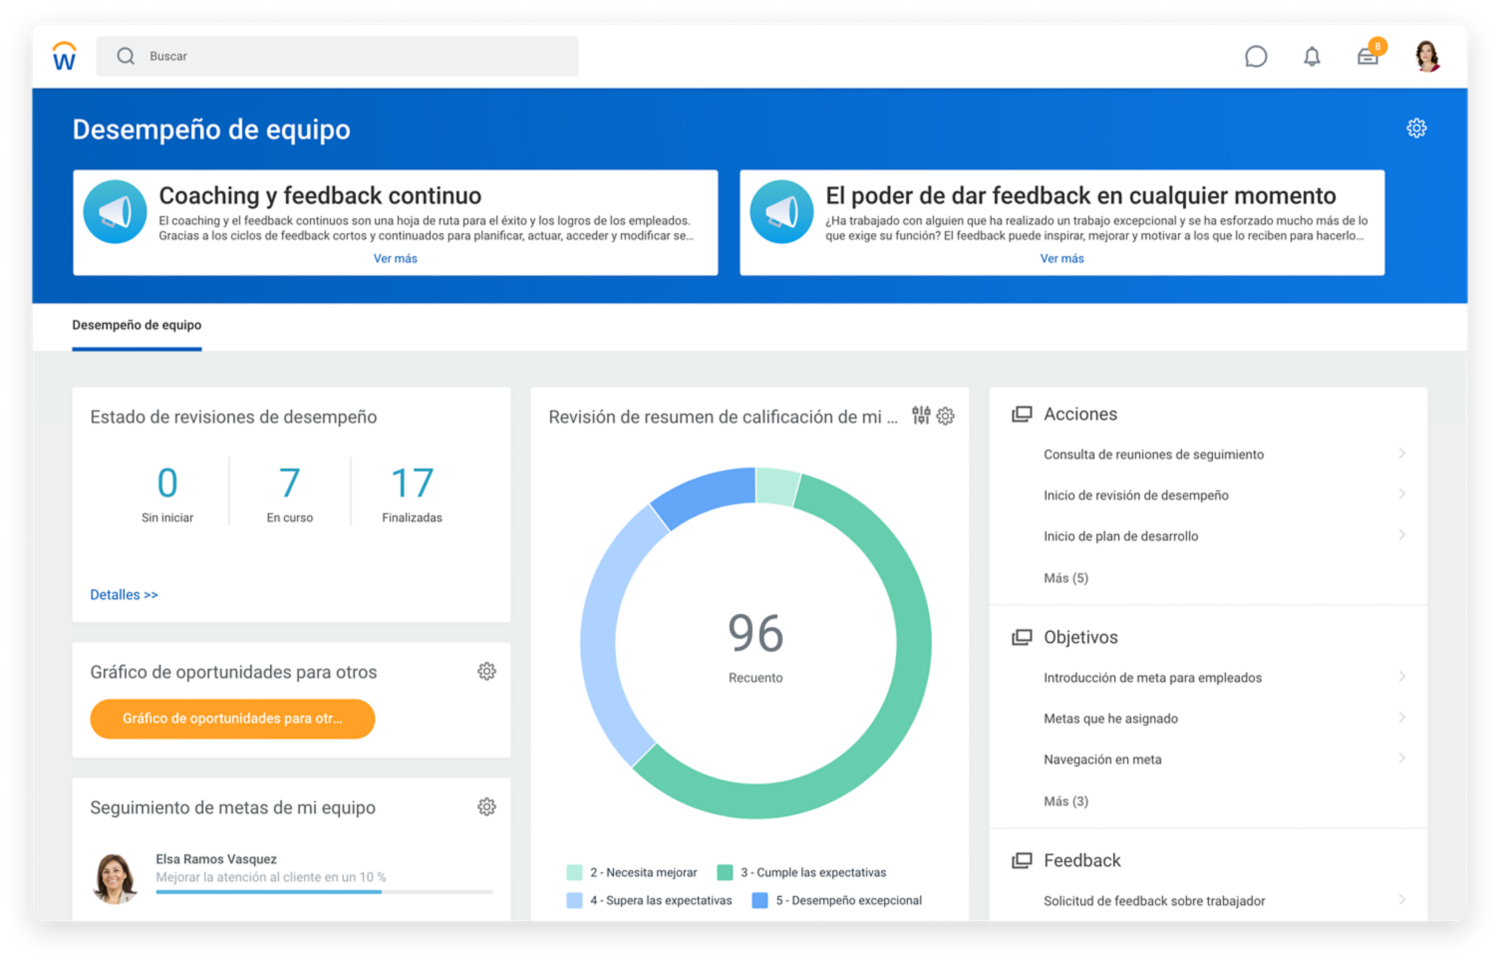Image resolution: width=1500 pixels, height=962 pixels.
Task: Click chevron beside Consulta de reuniones de seguimiento
Action: click(1402, 453)
